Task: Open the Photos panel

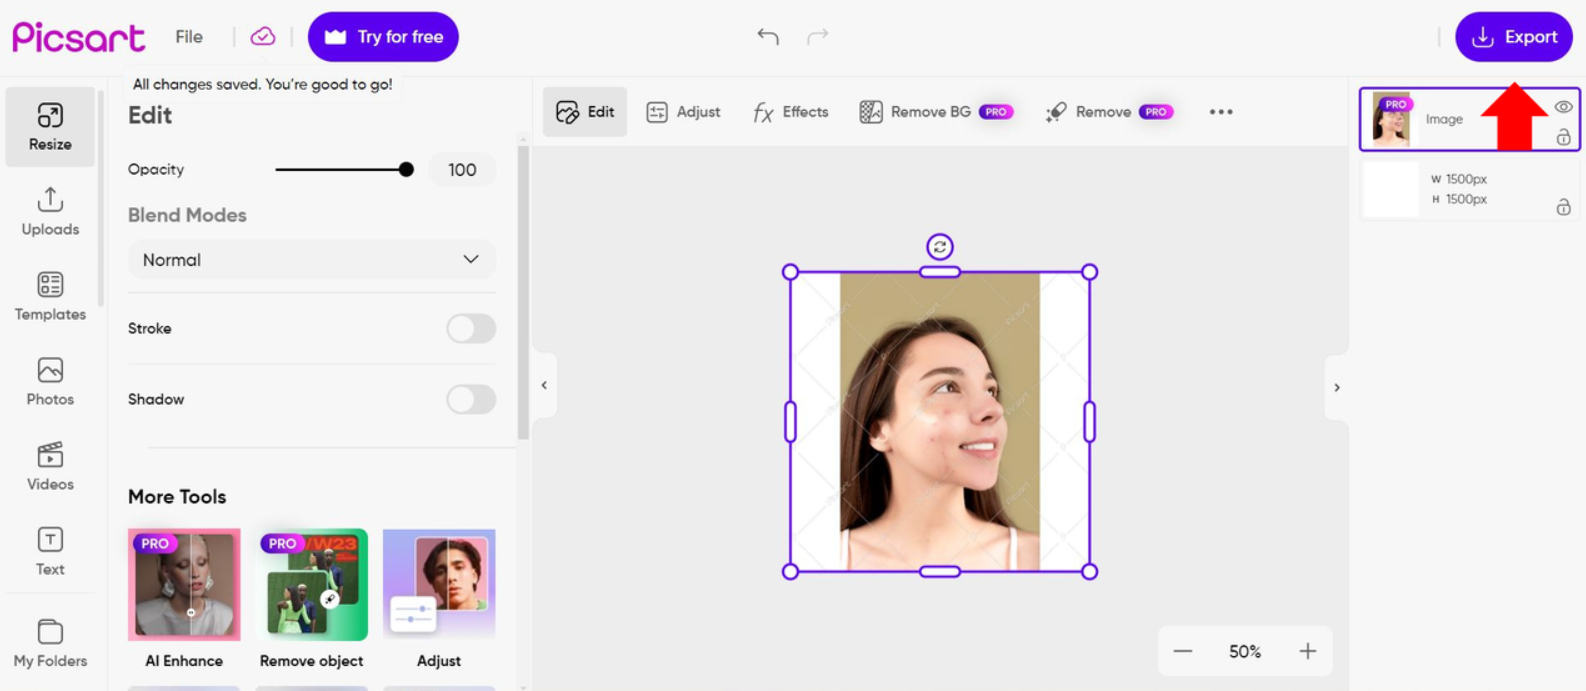Action: [x=50, y=381]
